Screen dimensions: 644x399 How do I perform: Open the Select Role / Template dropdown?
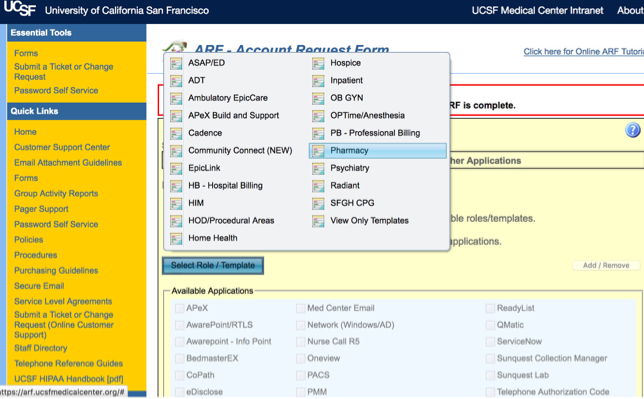pyautogui.click(x=213, y=265)
